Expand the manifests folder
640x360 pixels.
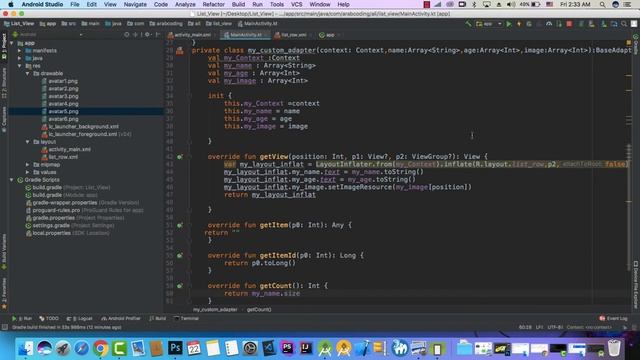coord(20,51)
